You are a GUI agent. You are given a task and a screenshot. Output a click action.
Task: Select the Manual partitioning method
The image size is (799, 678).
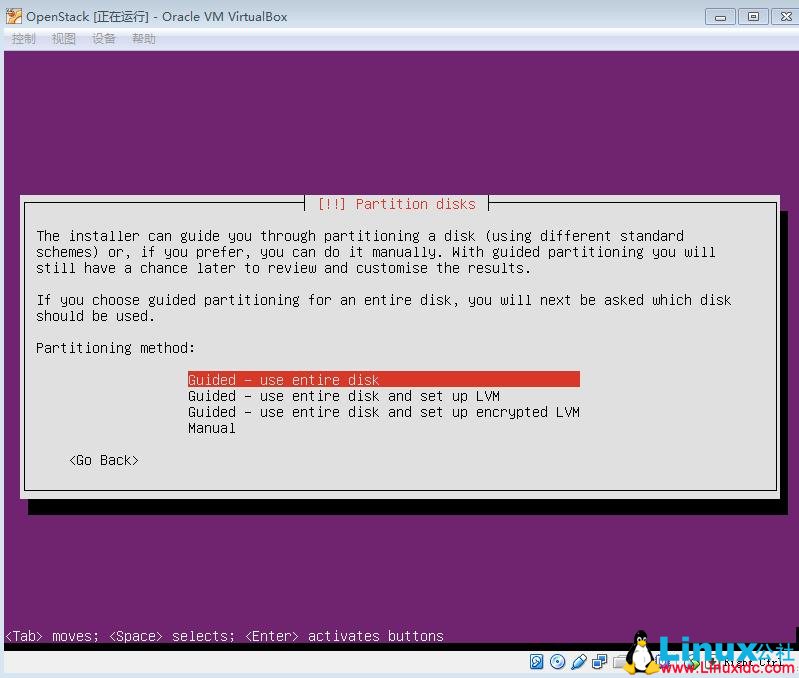pos(211,428)
